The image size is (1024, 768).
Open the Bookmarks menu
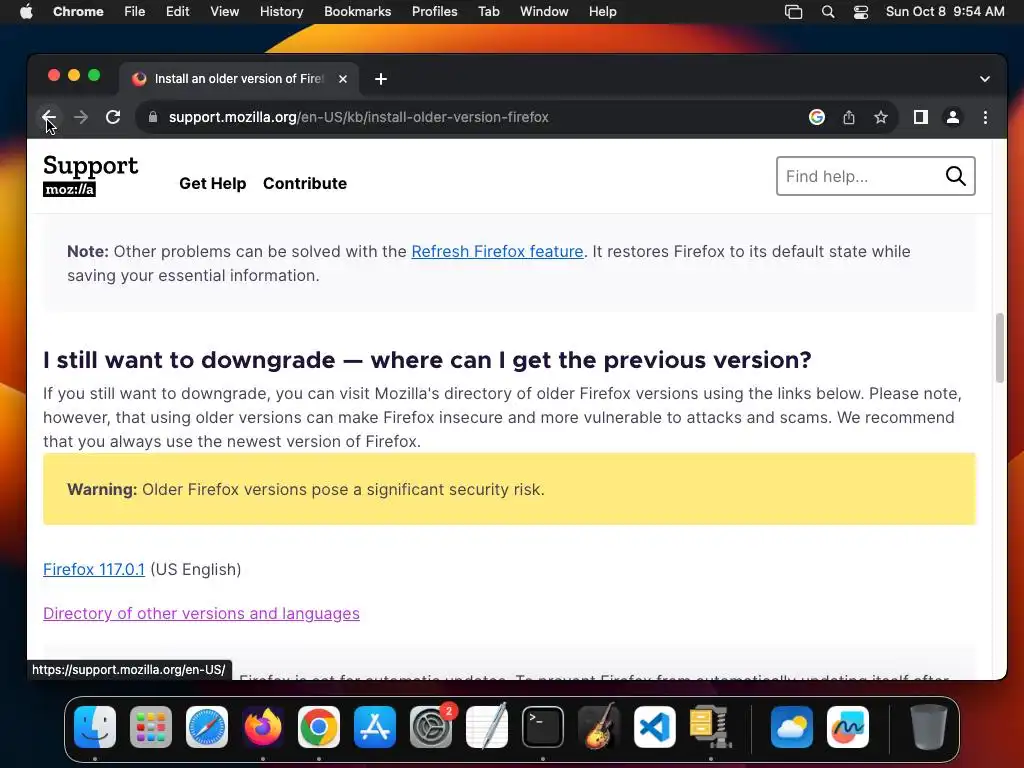point(357,12)
